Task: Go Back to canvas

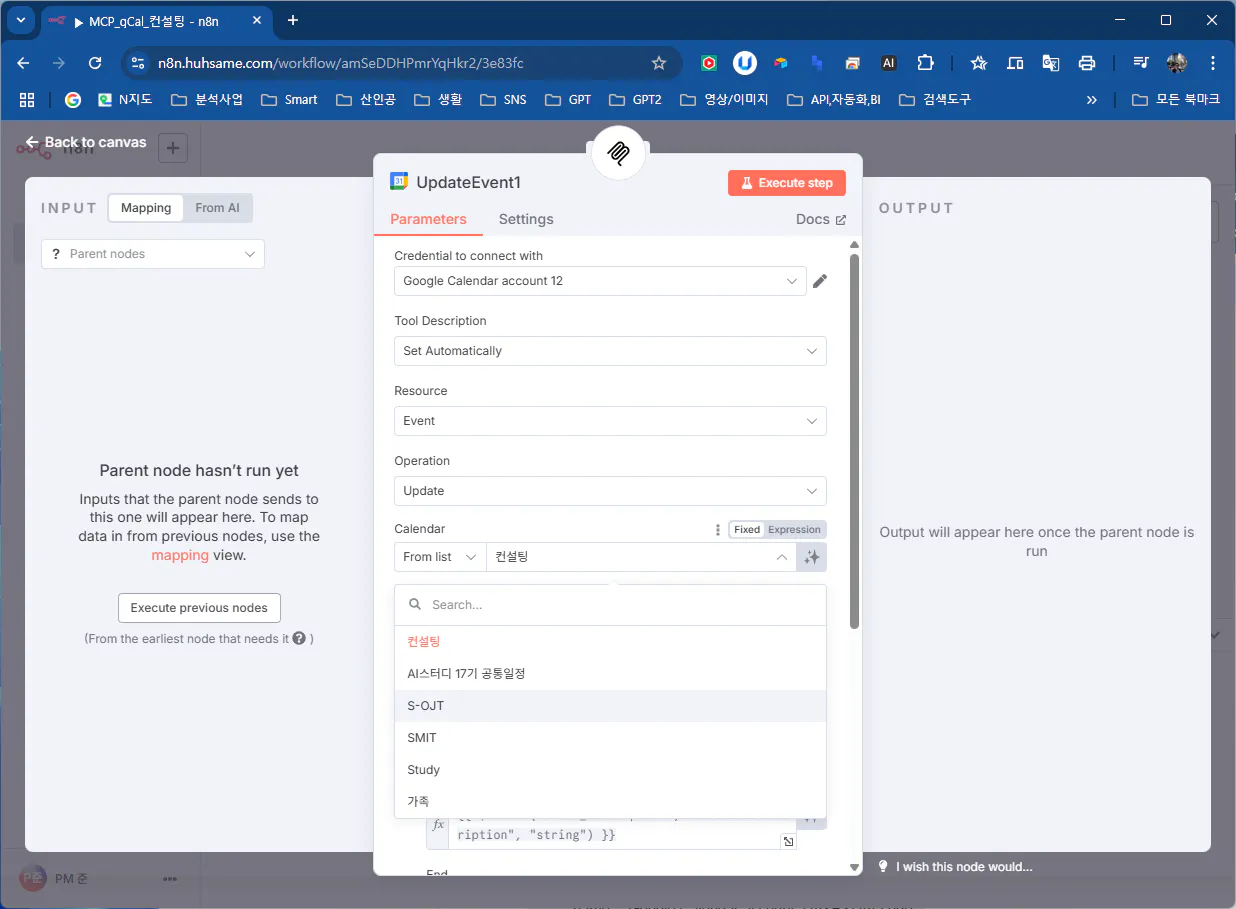Action: pos(86,142)
